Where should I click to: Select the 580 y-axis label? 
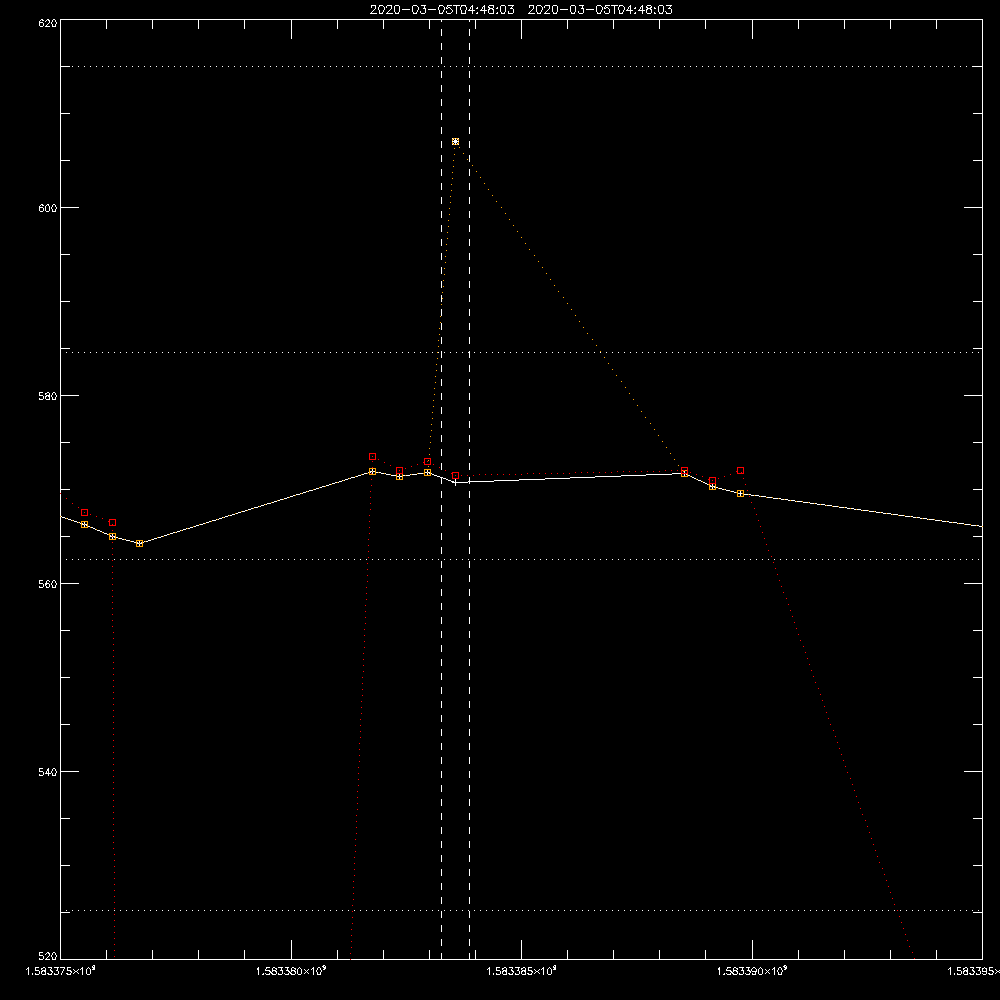click(x=48, y=396)
